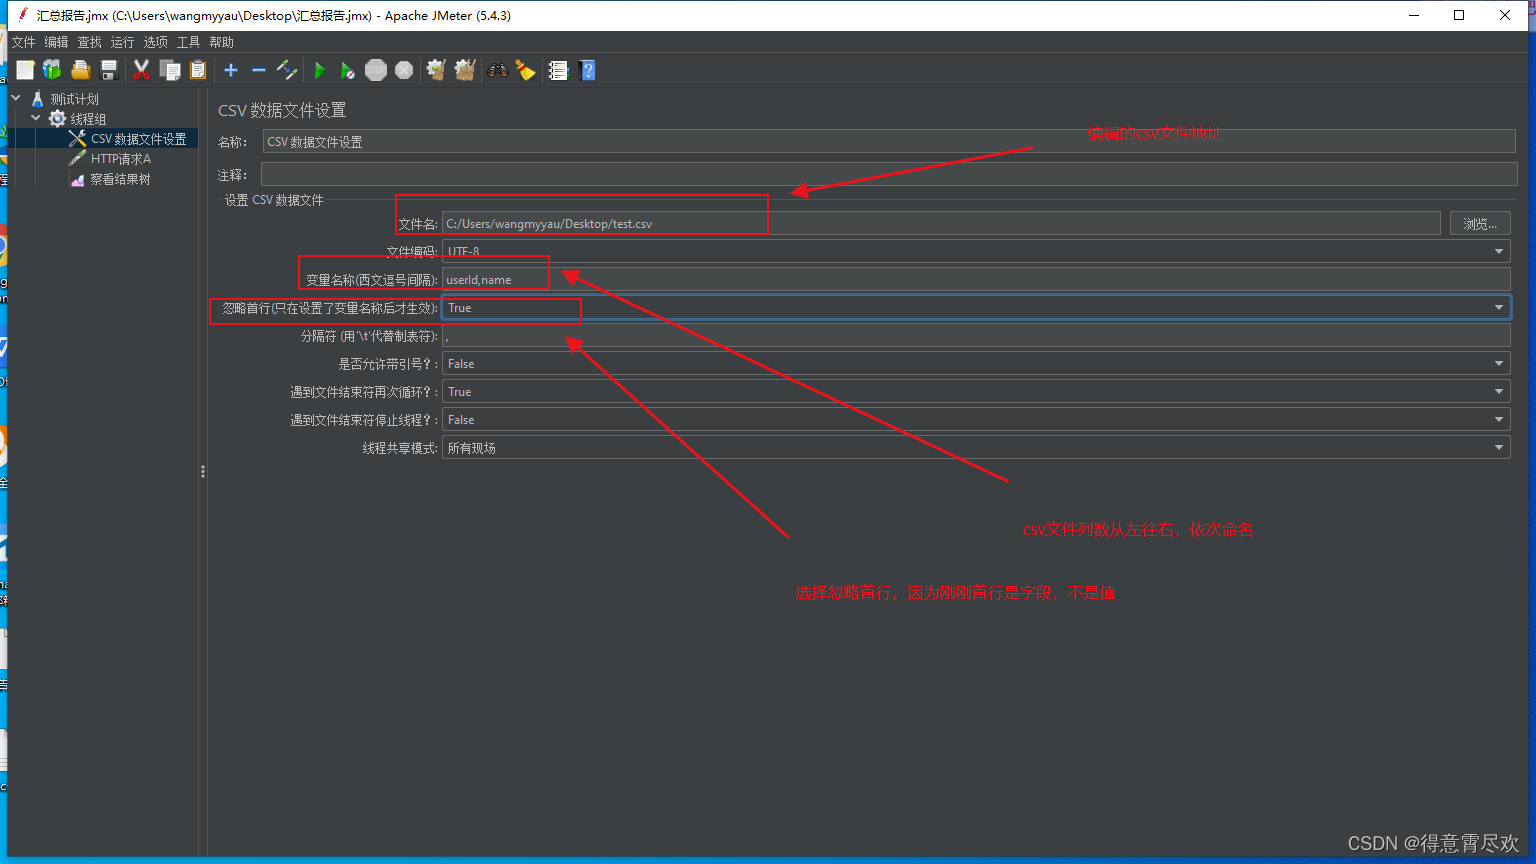Viewport: 1536px width, 864px height.
Task: Open the 文件编码 UTF-8 dropdown
Action: (x=976, y=251)
